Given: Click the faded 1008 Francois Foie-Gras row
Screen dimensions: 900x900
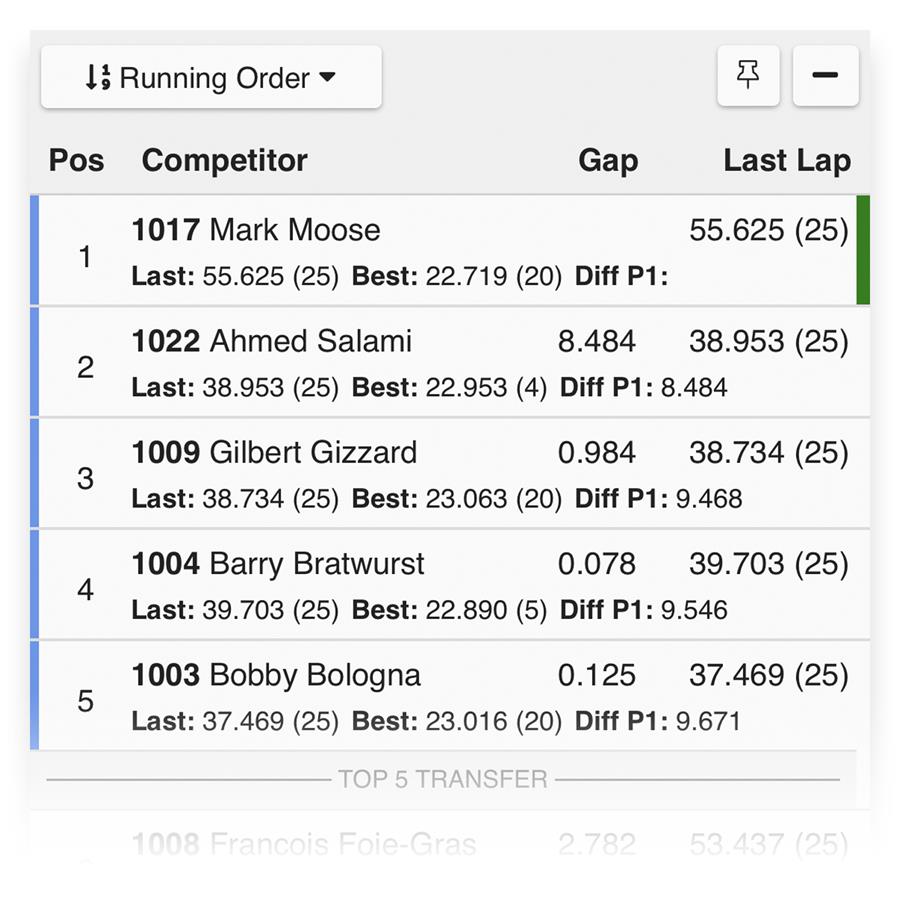Looking at the screenshot, I should (x=450, y=844).
